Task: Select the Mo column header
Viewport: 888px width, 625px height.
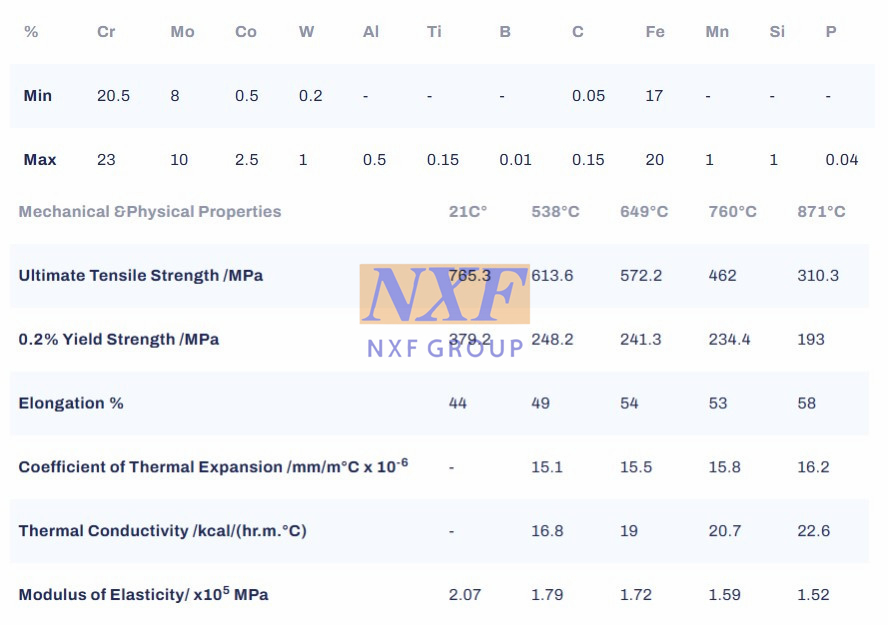Action: point(182,32)
